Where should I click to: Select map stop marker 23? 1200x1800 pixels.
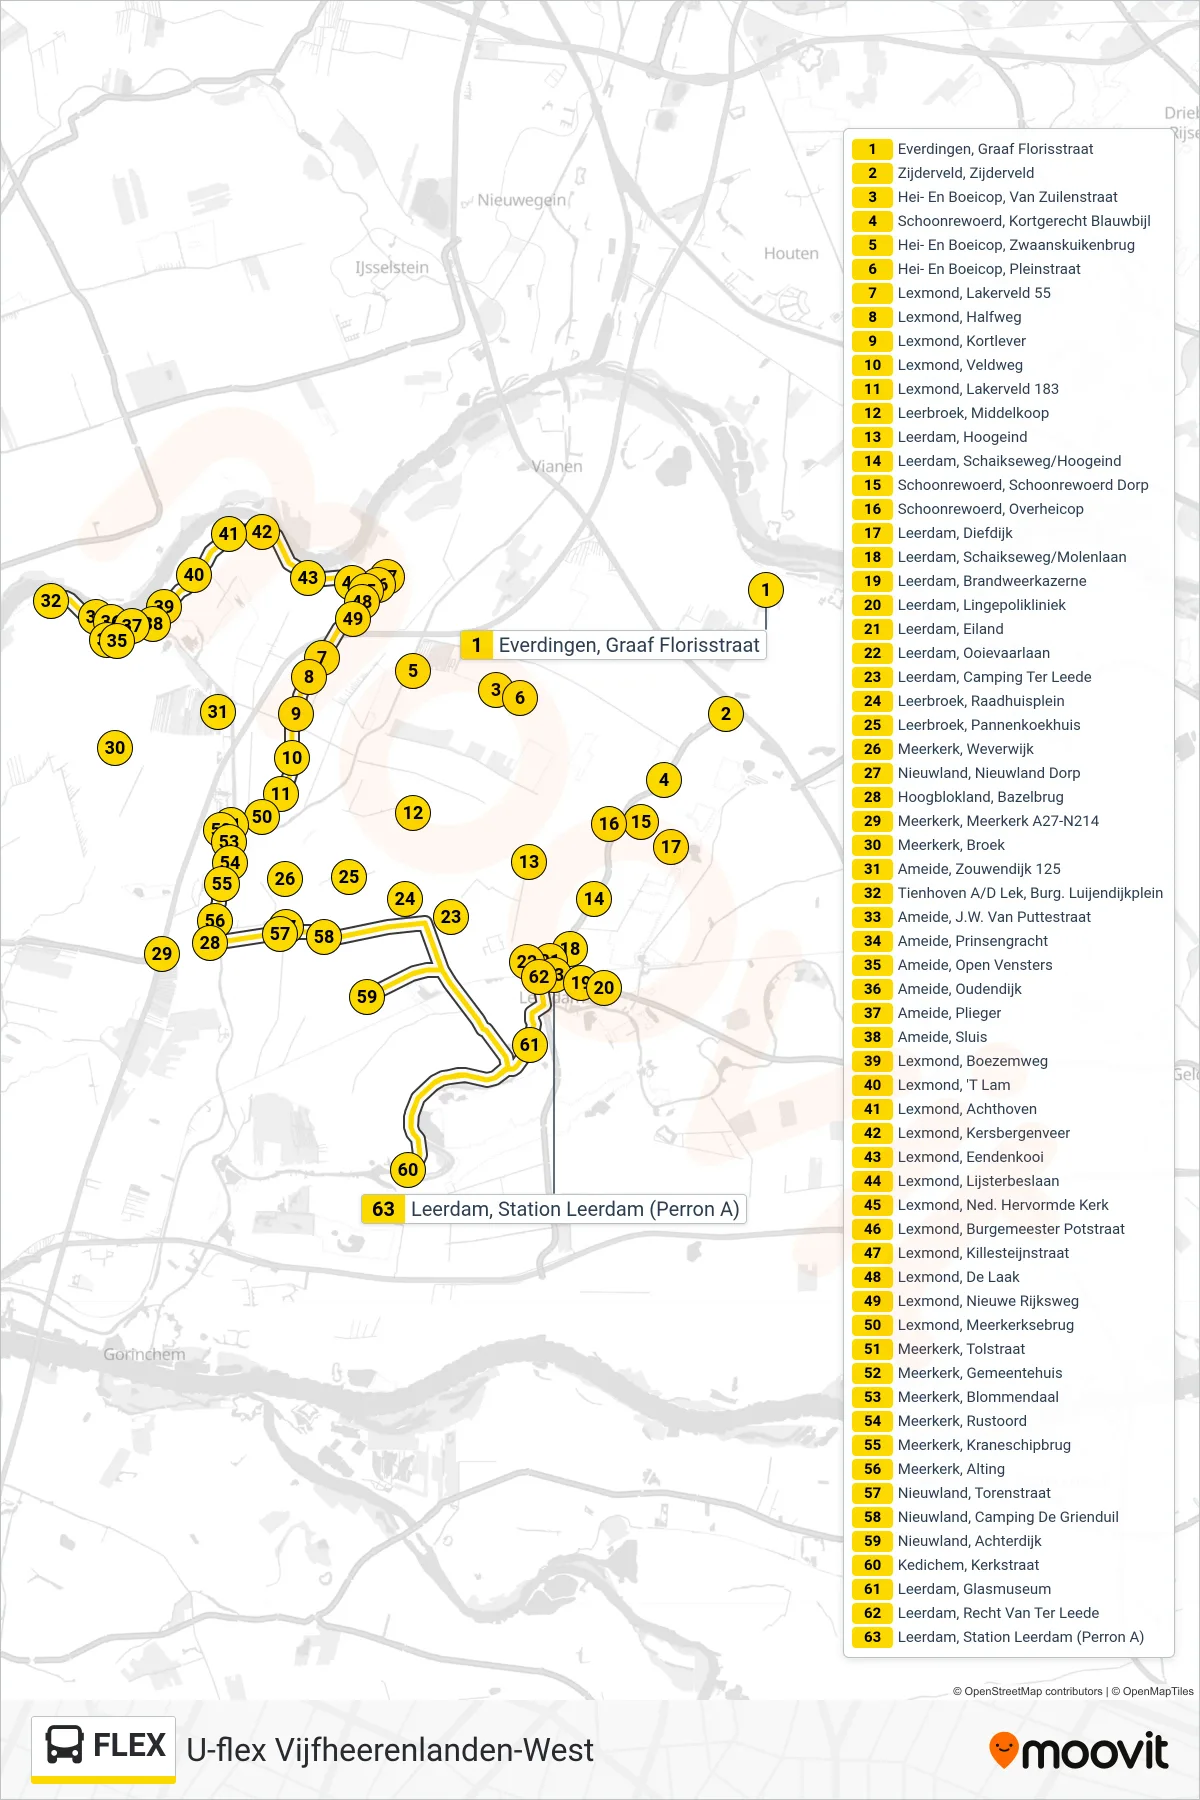(451, 917)
